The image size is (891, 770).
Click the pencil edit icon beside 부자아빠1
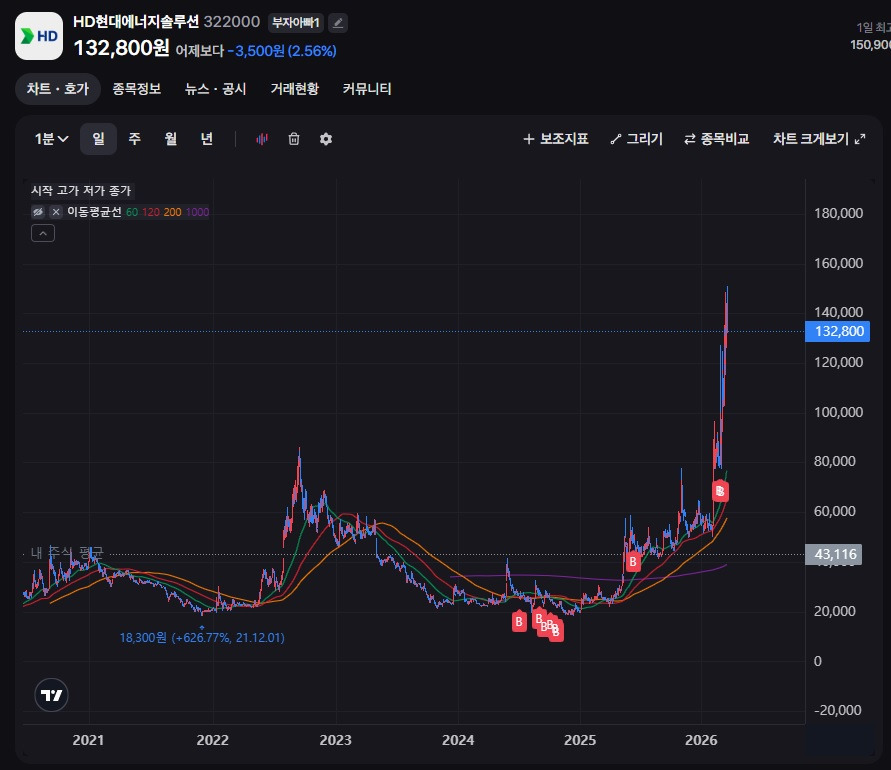338,23
